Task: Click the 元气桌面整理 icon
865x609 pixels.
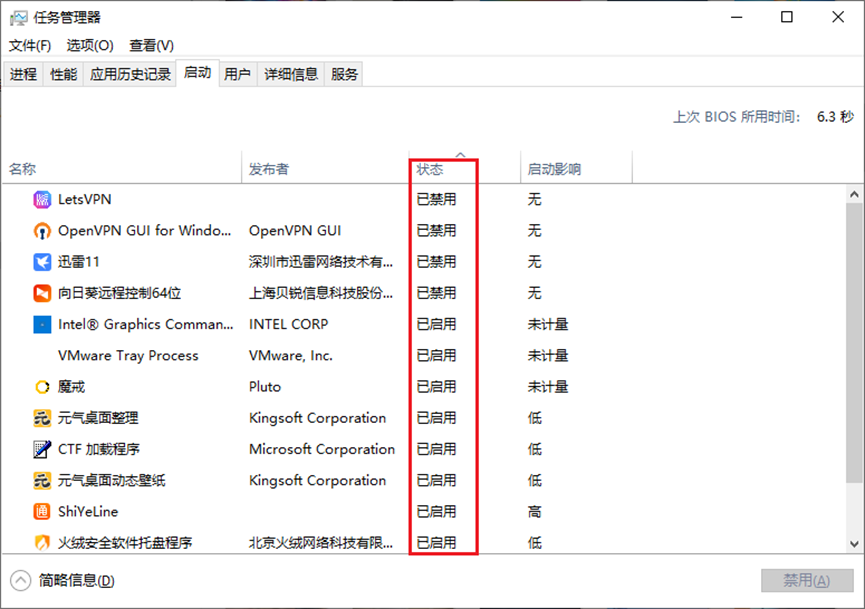Action: [42, 418]
